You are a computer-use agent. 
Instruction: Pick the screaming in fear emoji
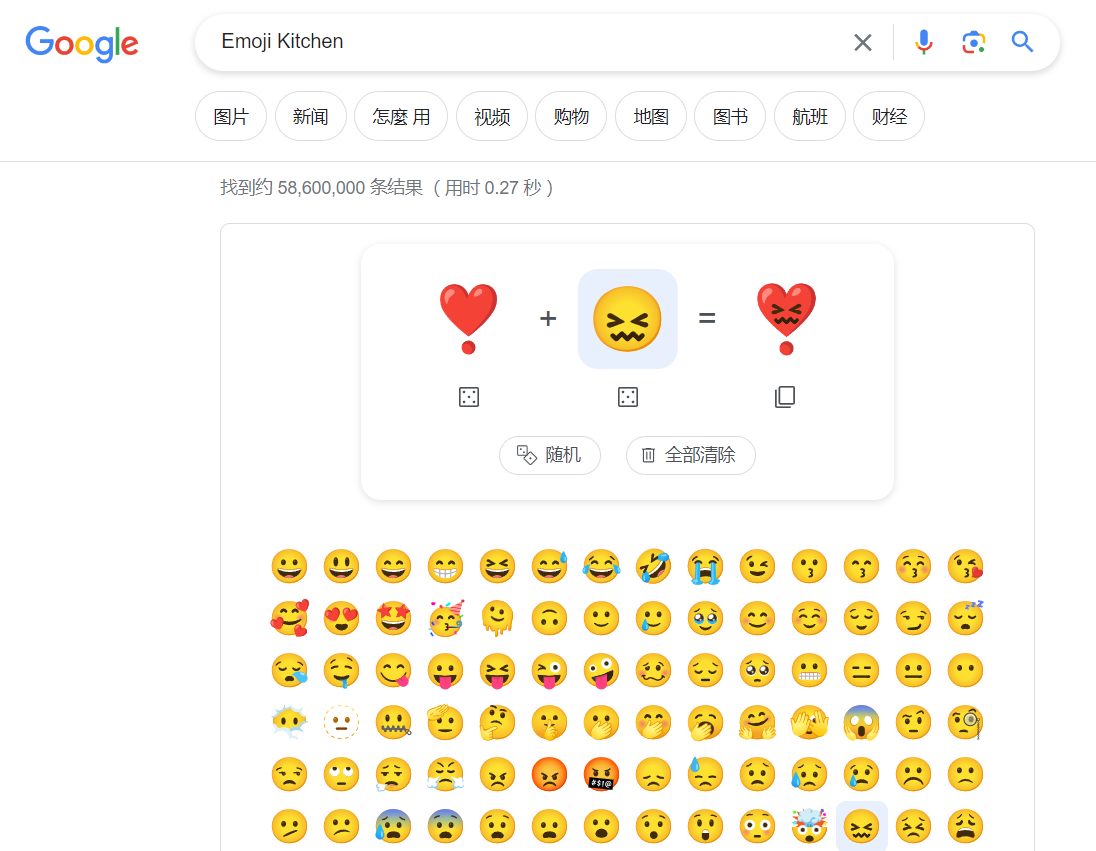click(861, 722)
